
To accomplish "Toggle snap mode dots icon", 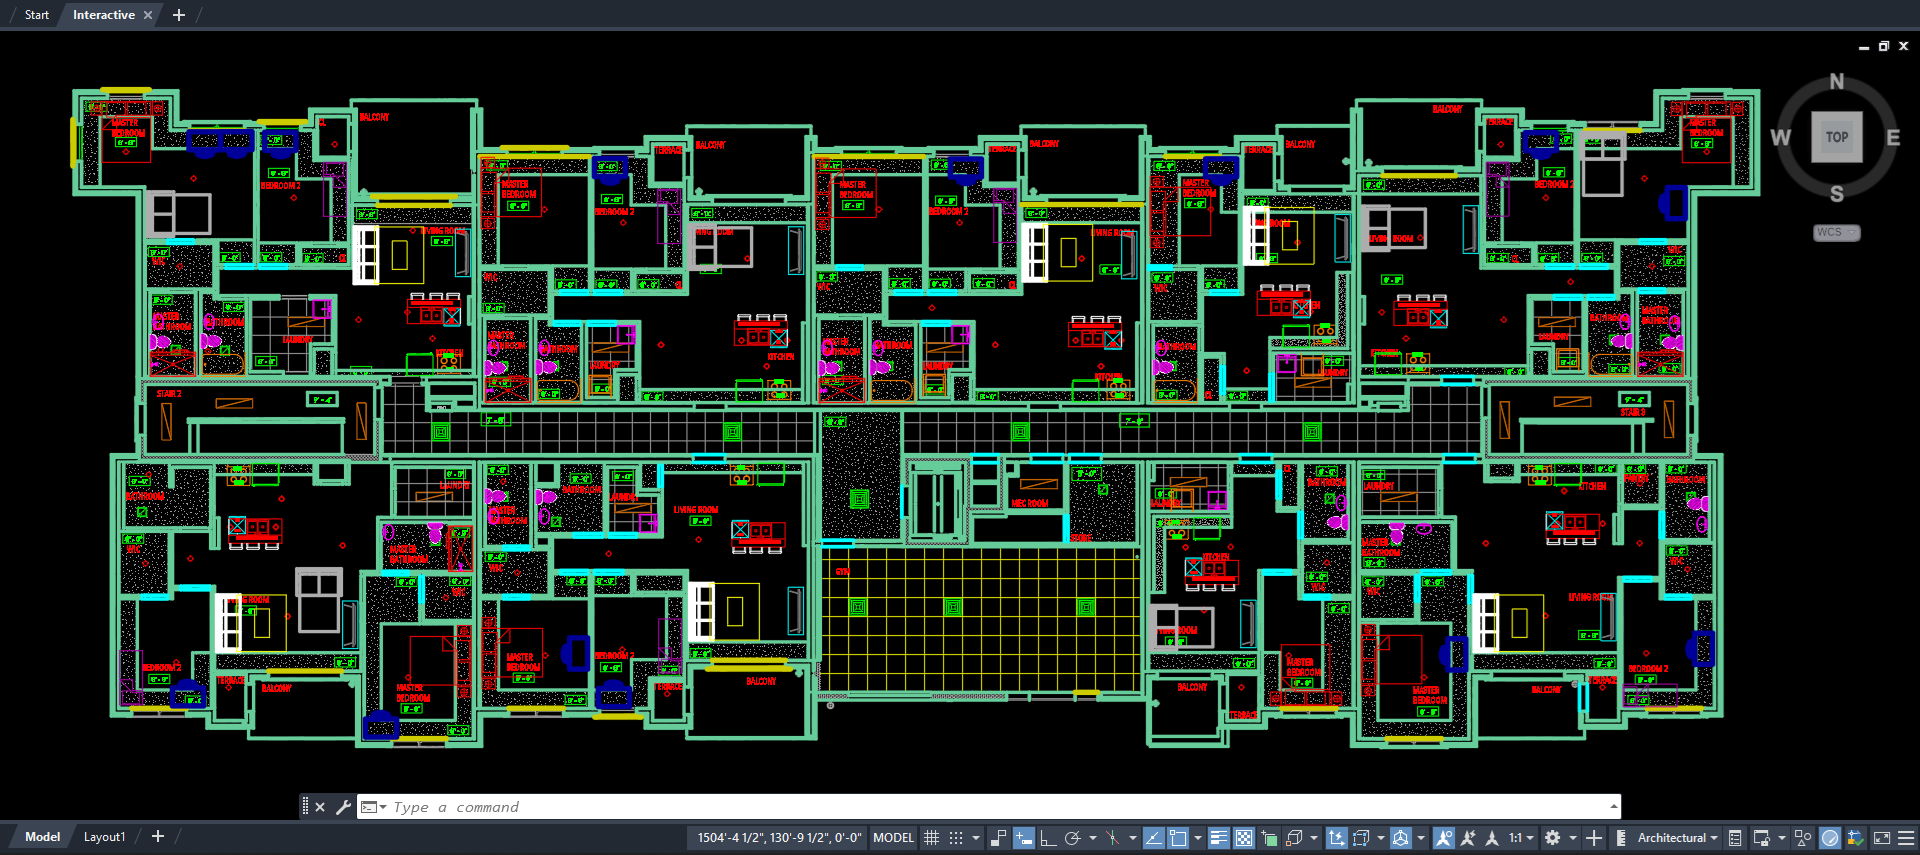I will pyautogui.click(x=956, y=838).
